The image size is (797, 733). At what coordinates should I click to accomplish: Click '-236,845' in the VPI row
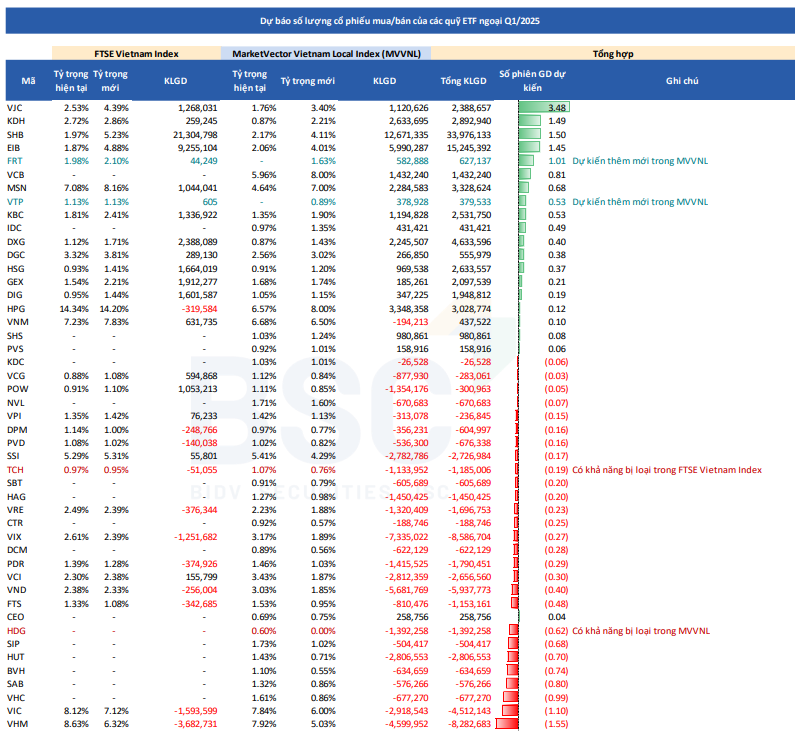(x=472, y=416)
